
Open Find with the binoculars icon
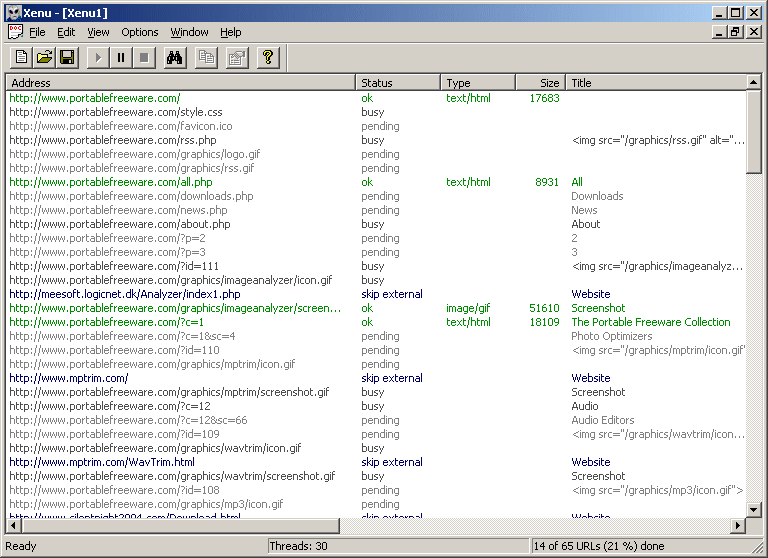click(x=175, y=58)
